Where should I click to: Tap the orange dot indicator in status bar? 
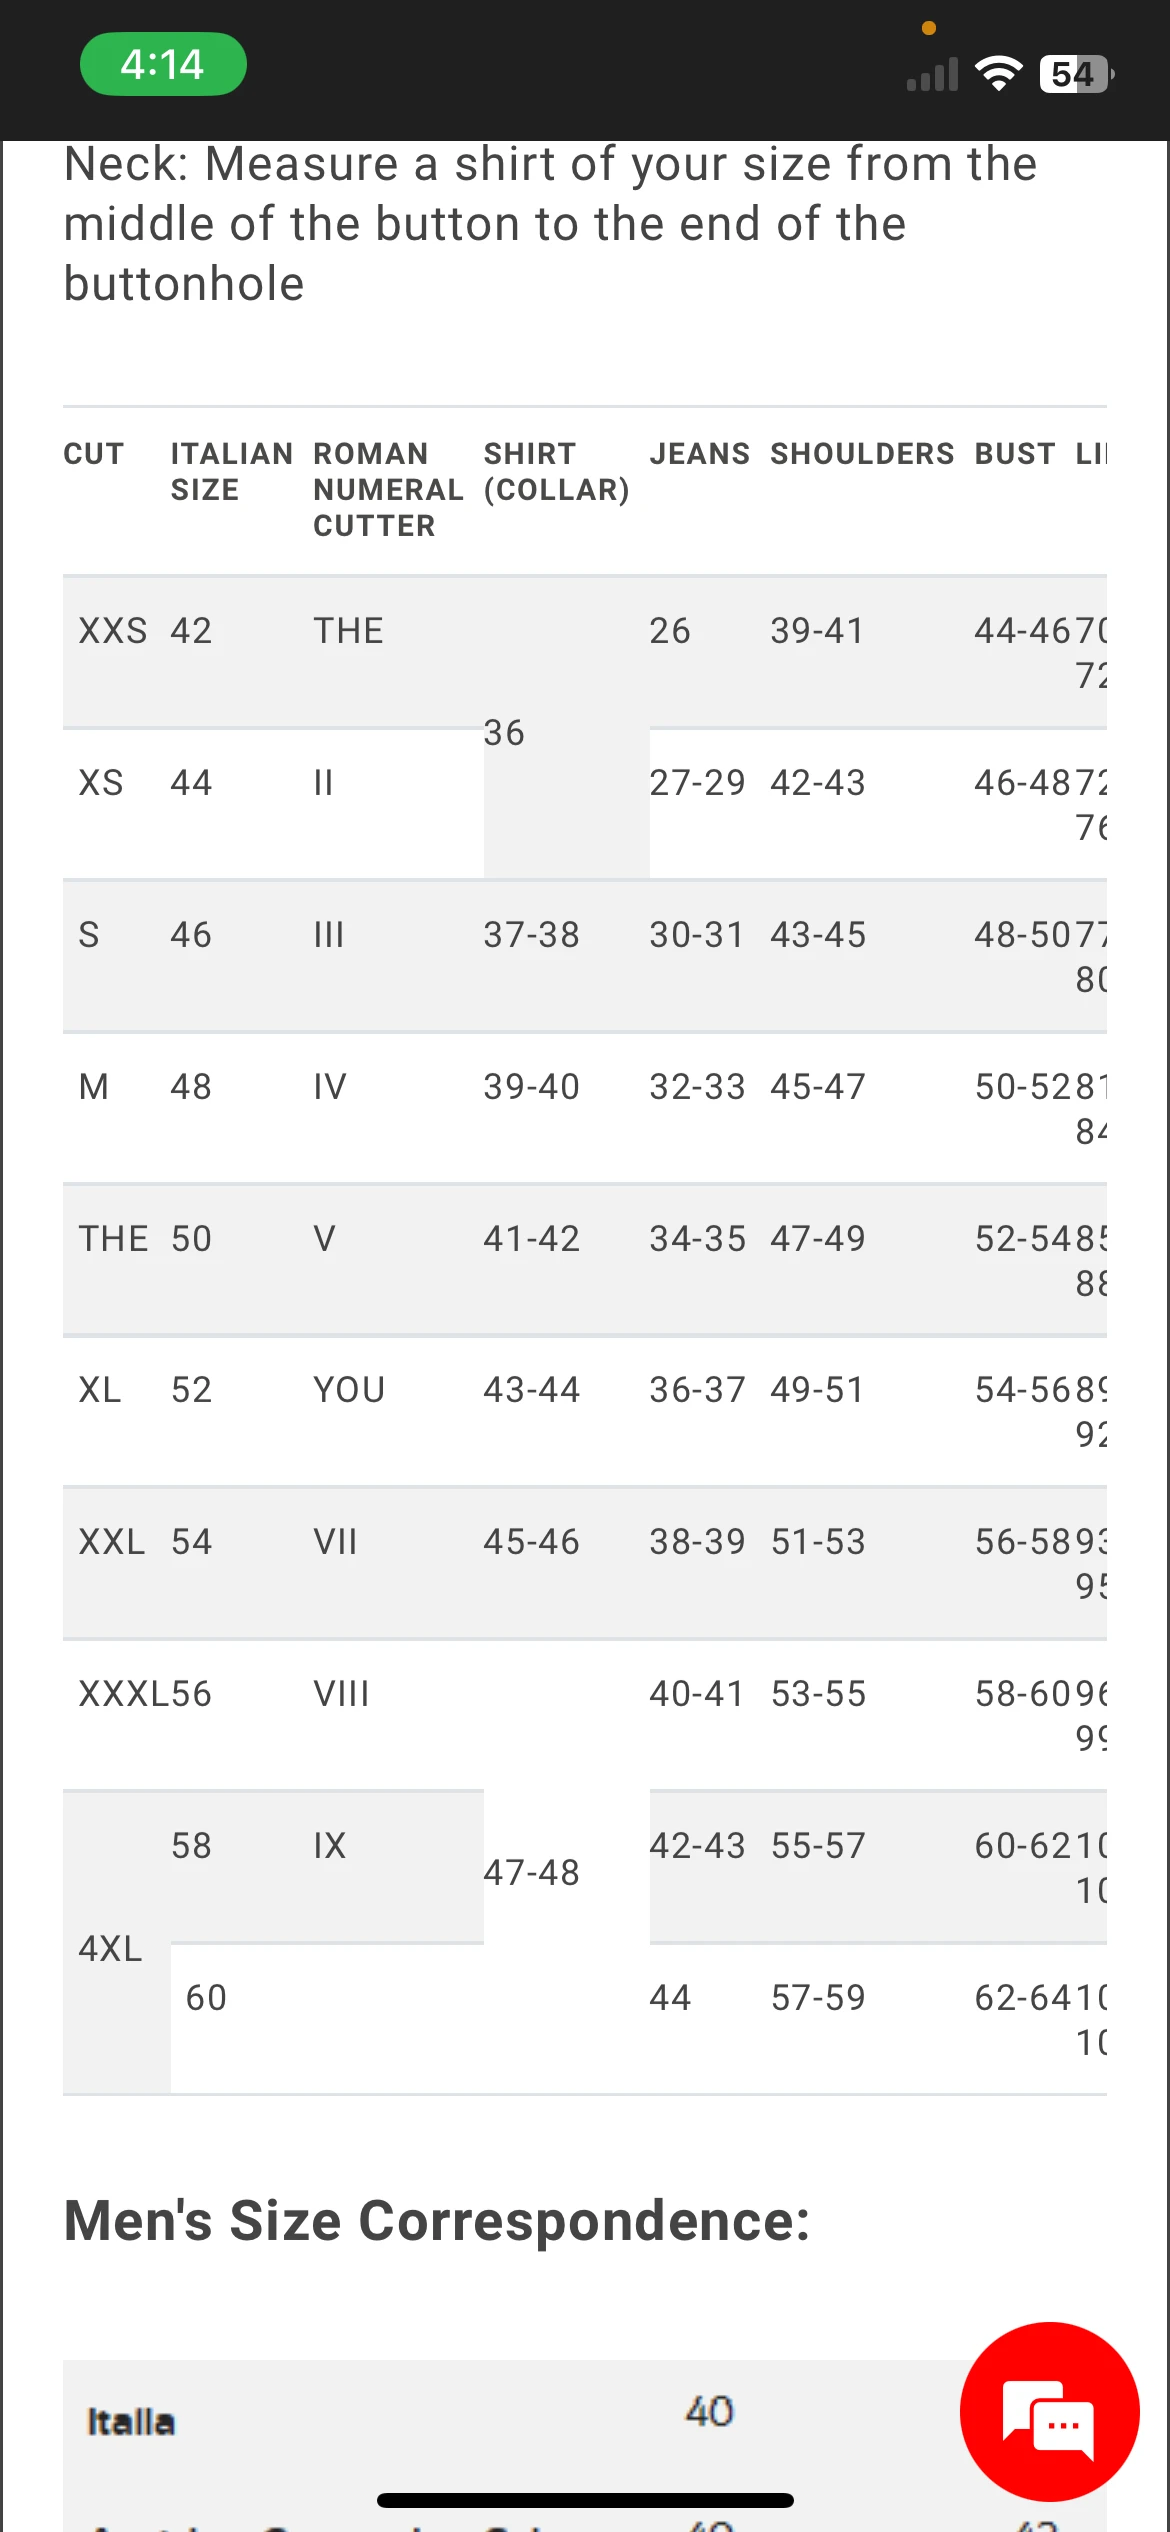pos(929,28)
